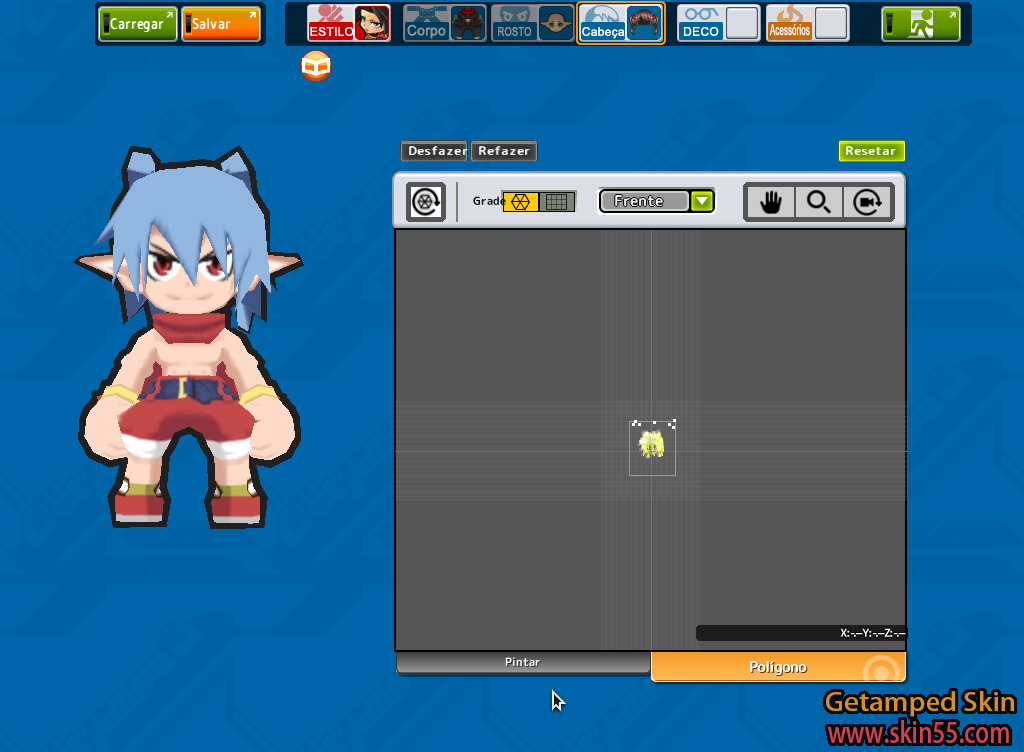The width and height of the screenshot is (1024, 752).
Task: Select the magnifier zoom tool
Action: 819,202
